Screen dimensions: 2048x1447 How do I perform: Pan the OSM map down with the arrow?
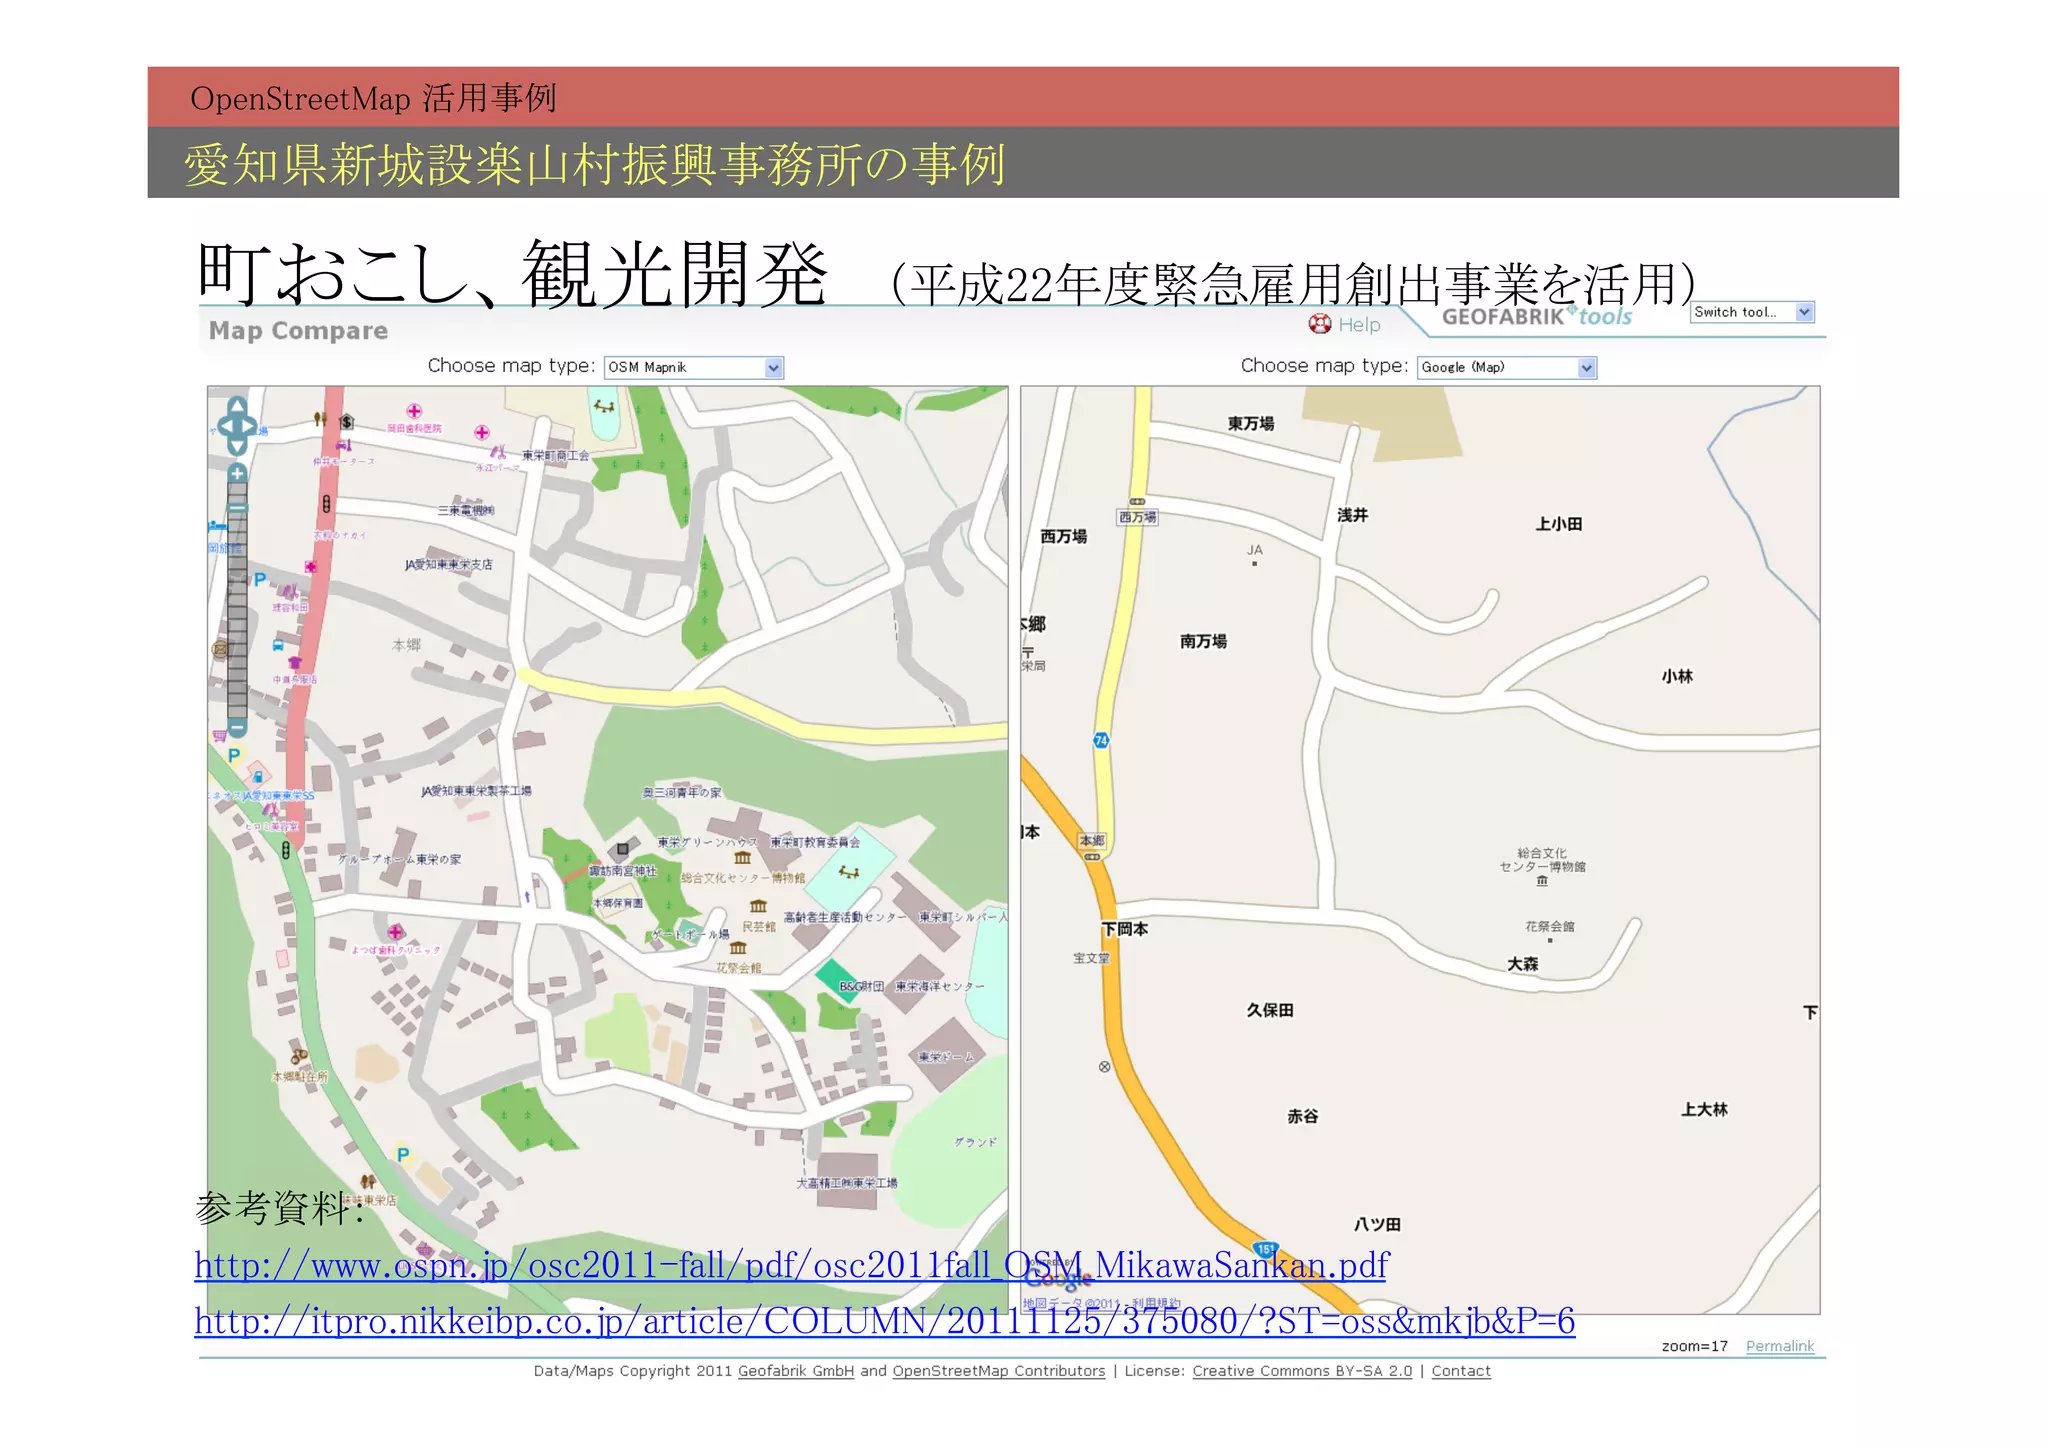click(237, 447)
